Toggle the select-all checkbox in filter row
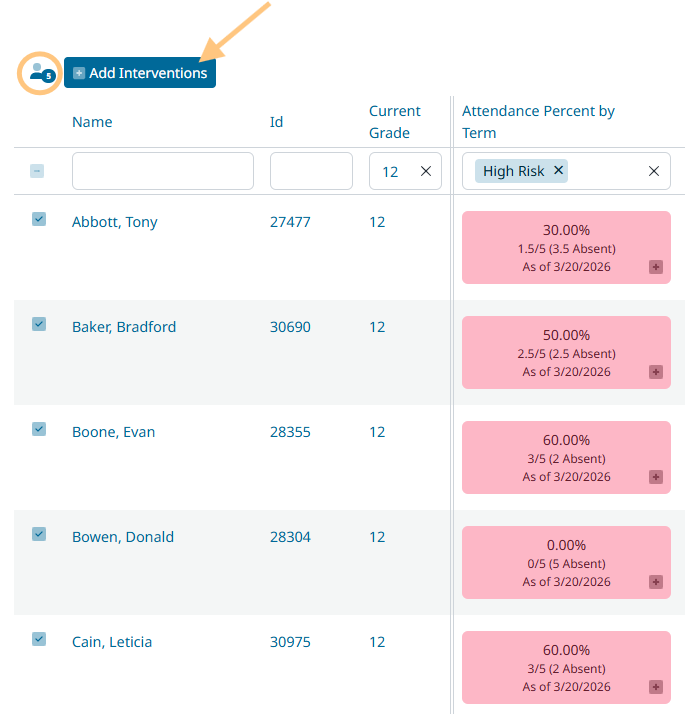 37,171
